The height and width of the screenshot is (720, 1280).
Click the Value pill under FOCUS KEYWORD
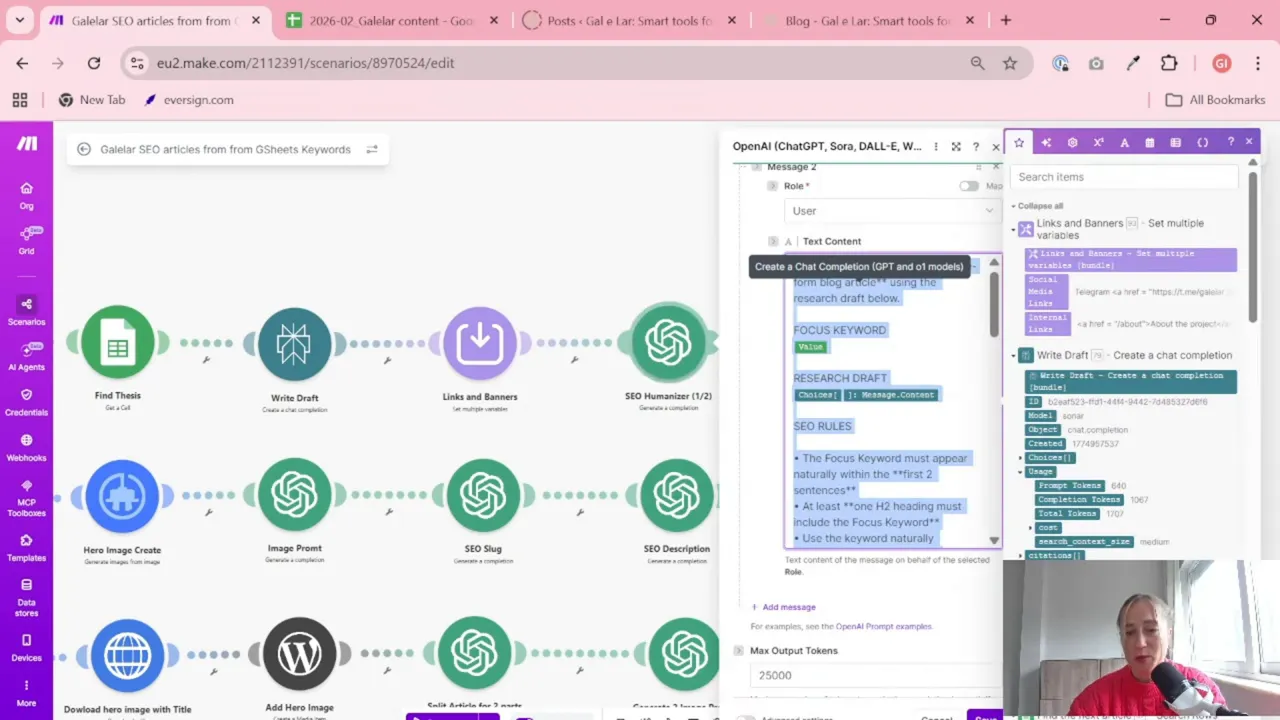click(x=810, y=347)
